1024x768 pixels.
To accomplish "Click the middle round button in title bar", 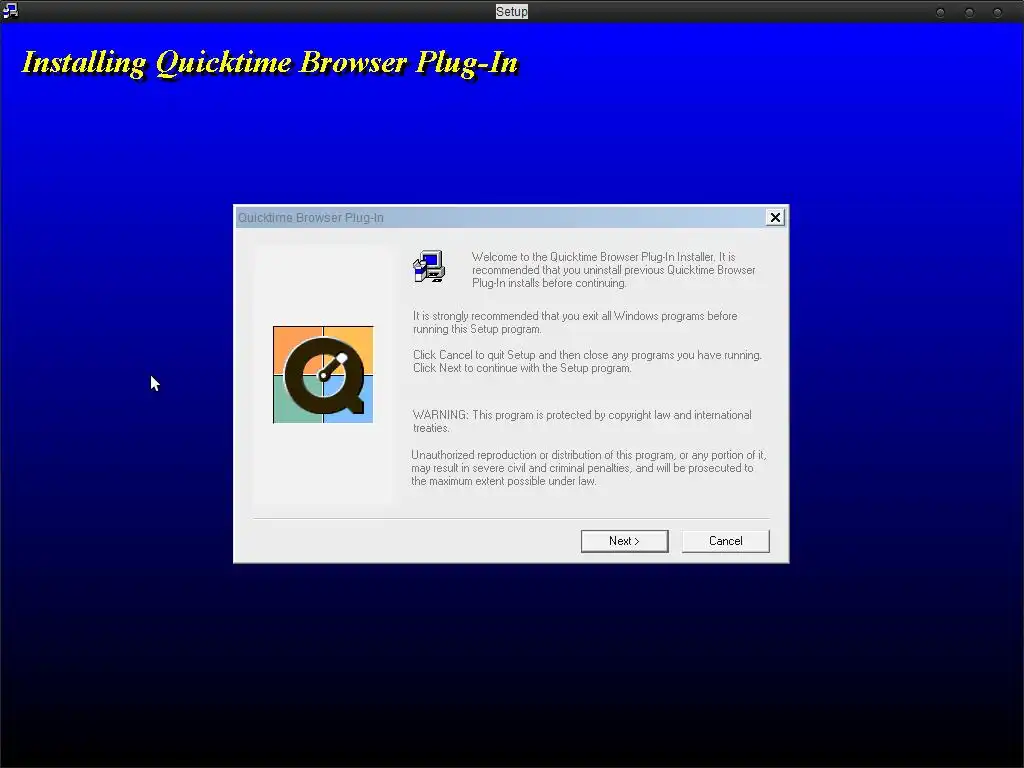I will pyautogui.click(x=969, y=12).
